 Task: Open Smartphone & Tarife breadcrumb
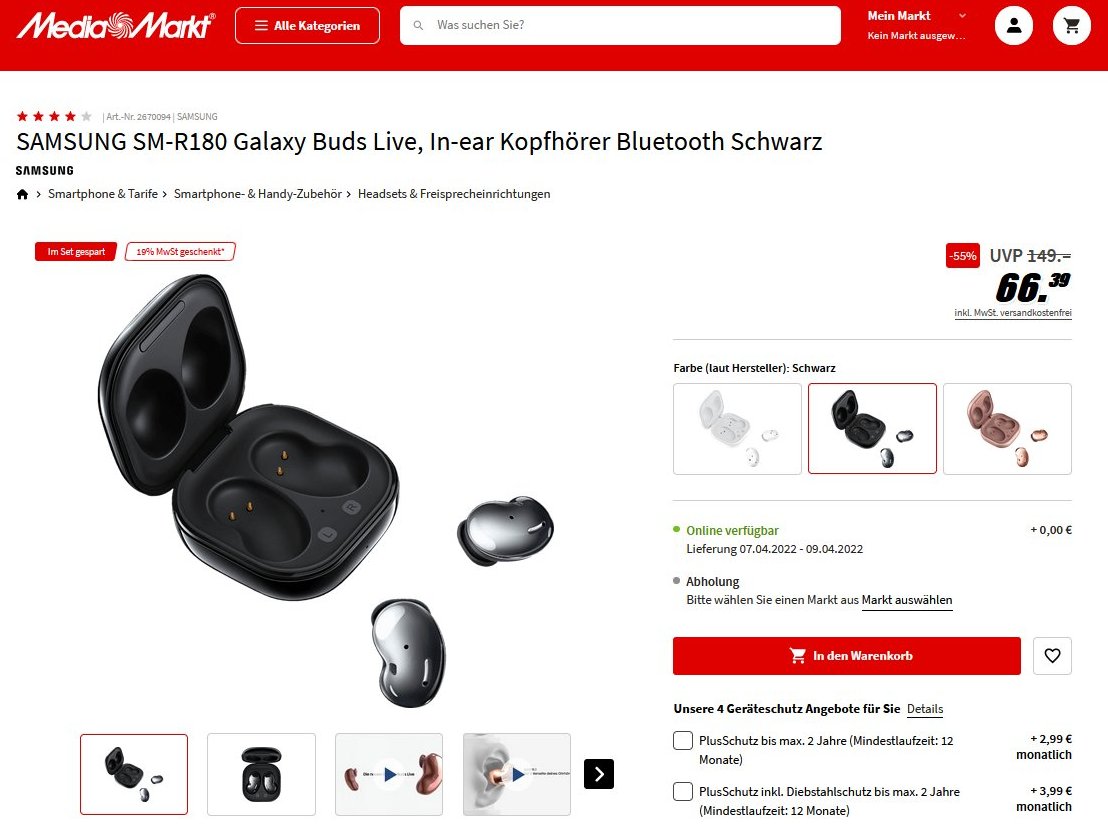point(102,194)
